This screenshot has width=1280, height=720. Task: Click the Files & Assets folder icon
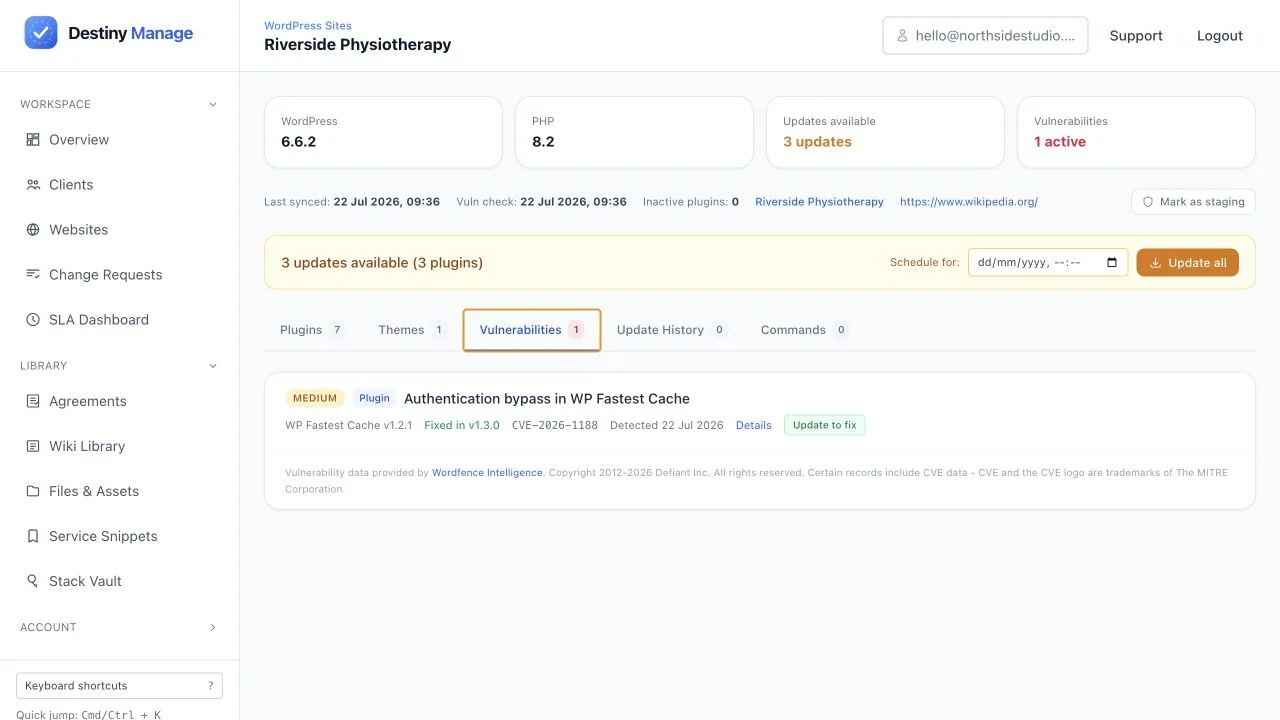pos(33,491)
